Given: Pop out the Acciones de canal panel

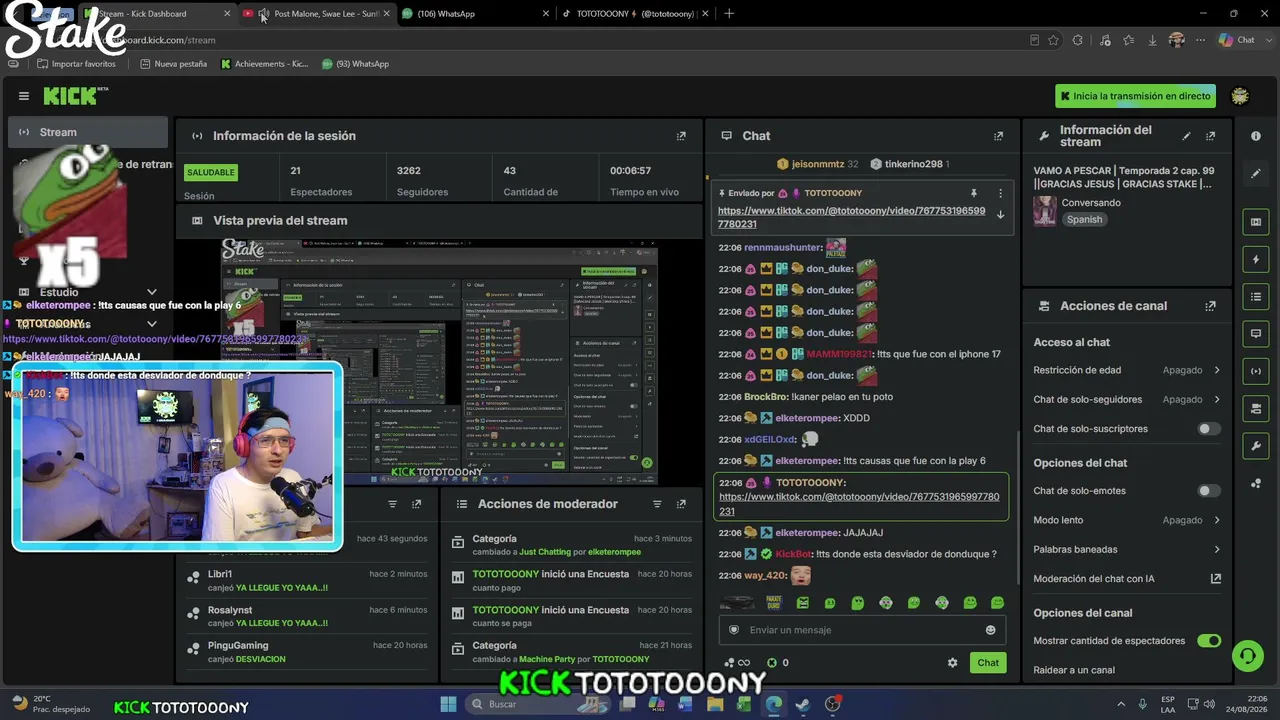Looking at the screenshot, I should click(x=1211, y=306).
